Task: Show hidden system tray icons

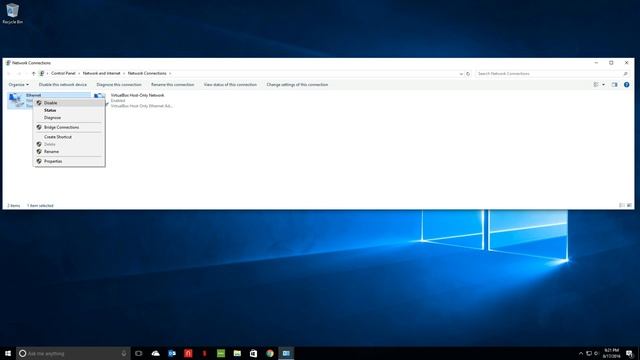Action: (x=581, y=353)
